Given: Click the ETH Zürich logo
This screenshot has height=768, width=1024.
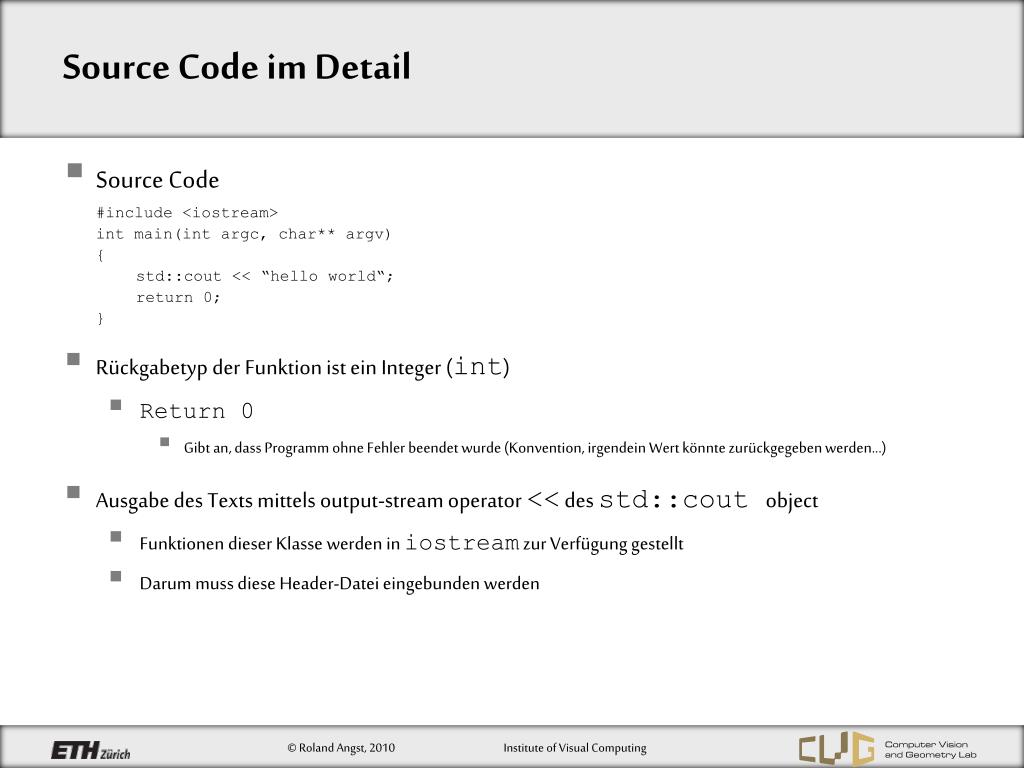Looking at the screenshot, I should point(91,751).
